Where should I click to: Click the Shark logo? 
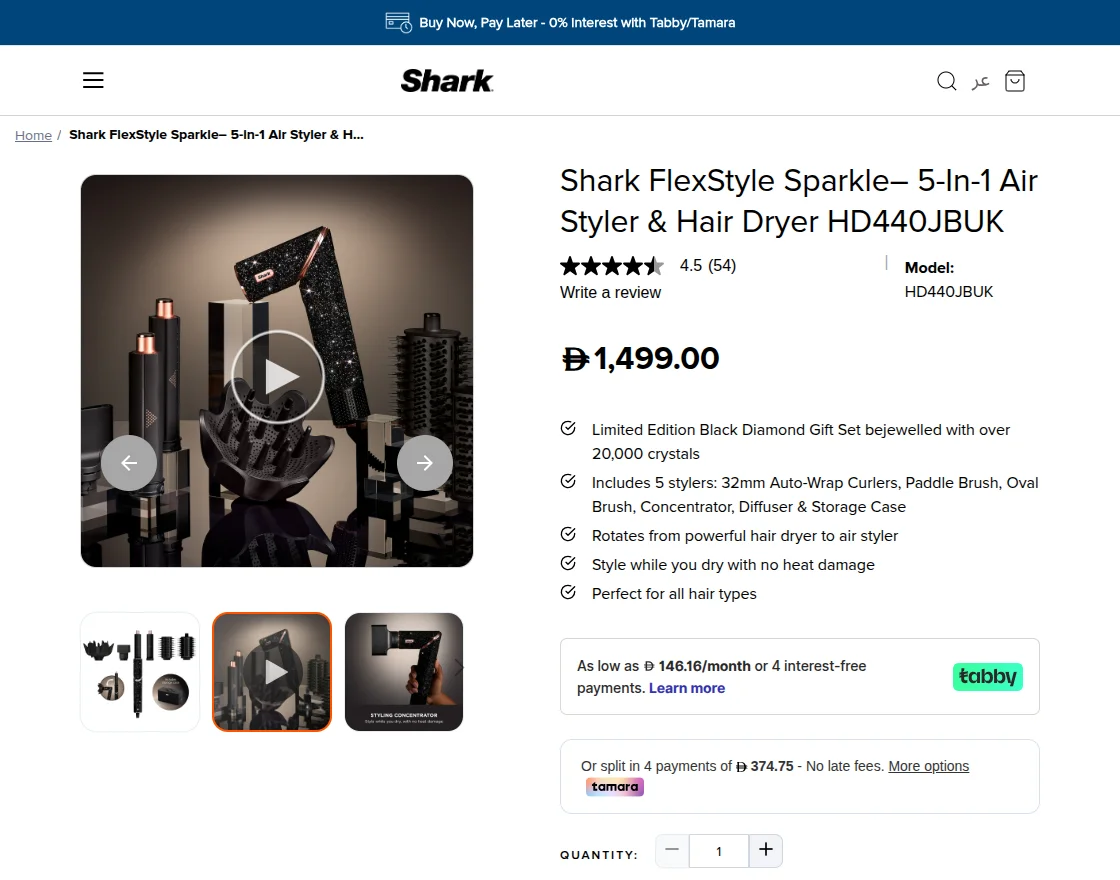pos(446,81)
